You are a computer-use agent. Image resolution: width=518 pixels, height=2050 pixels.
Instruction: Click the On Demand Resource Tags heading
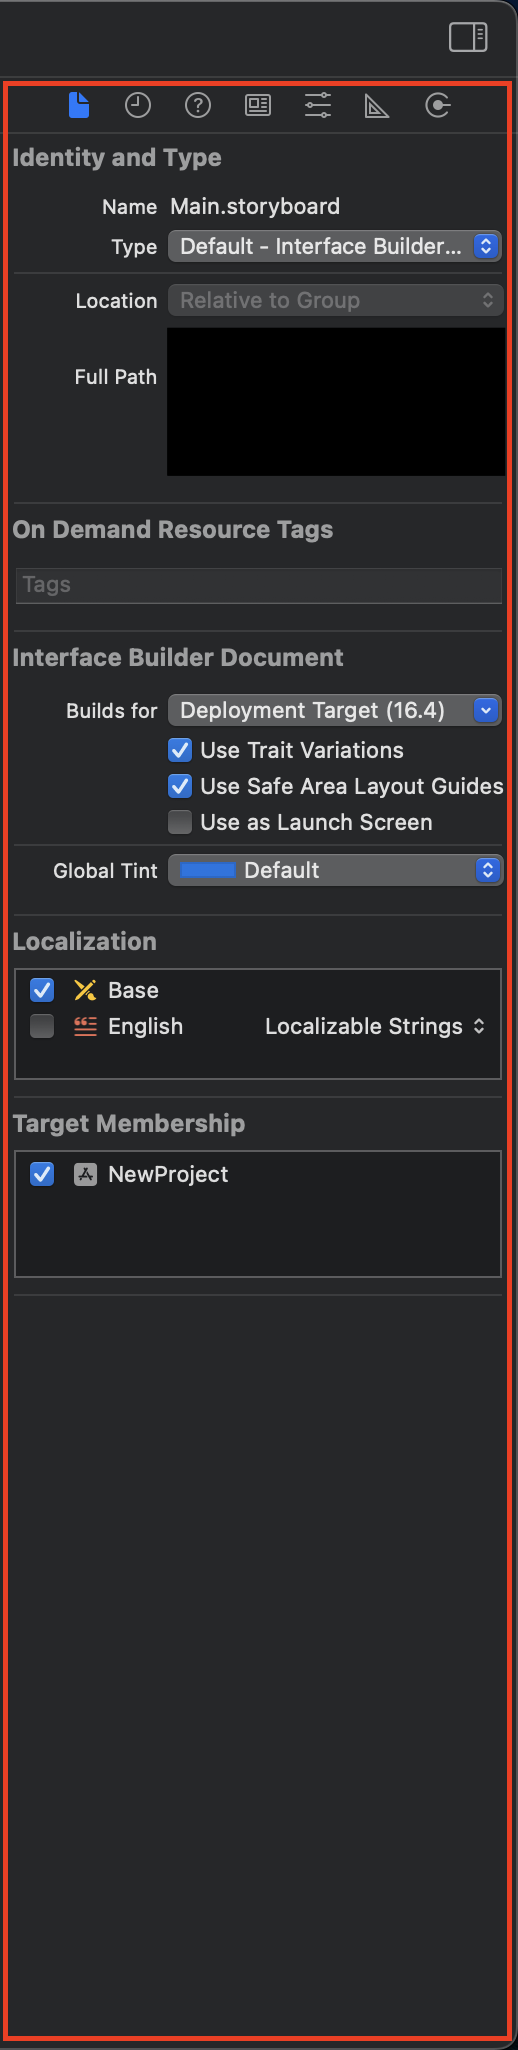click(172, 530)
